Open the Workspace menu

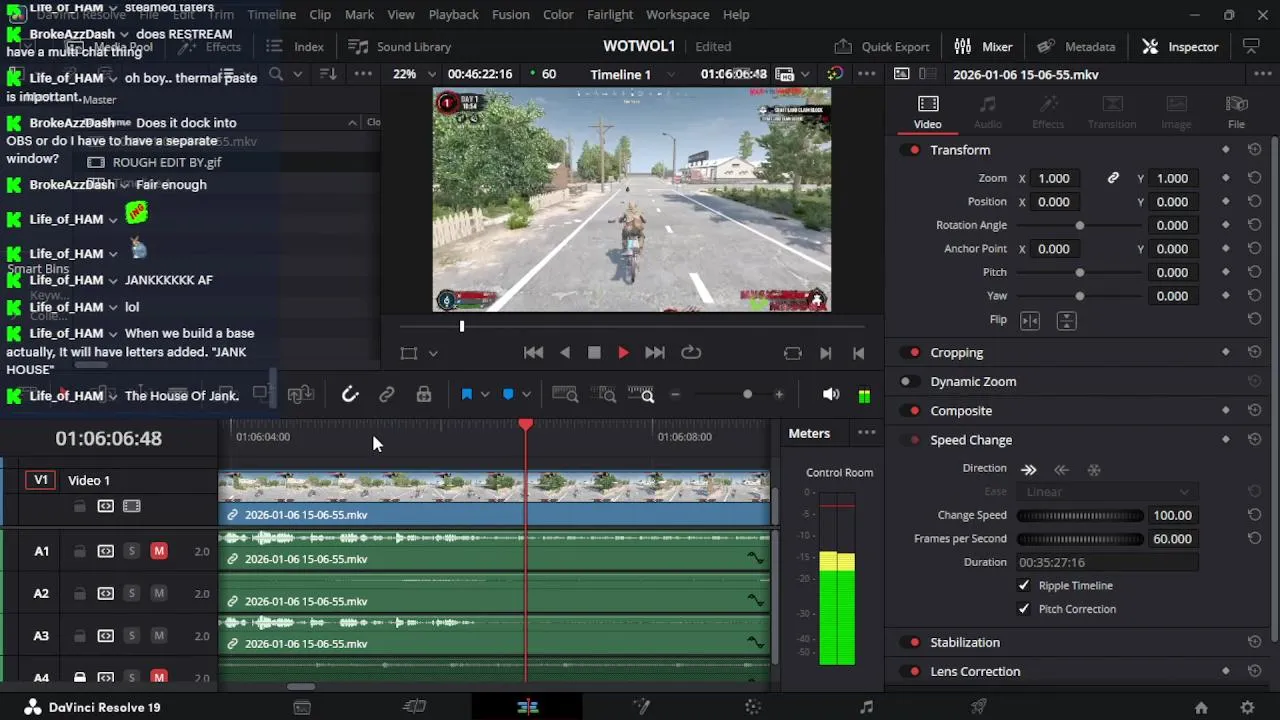pyautogui.click(x=677, y=15)
